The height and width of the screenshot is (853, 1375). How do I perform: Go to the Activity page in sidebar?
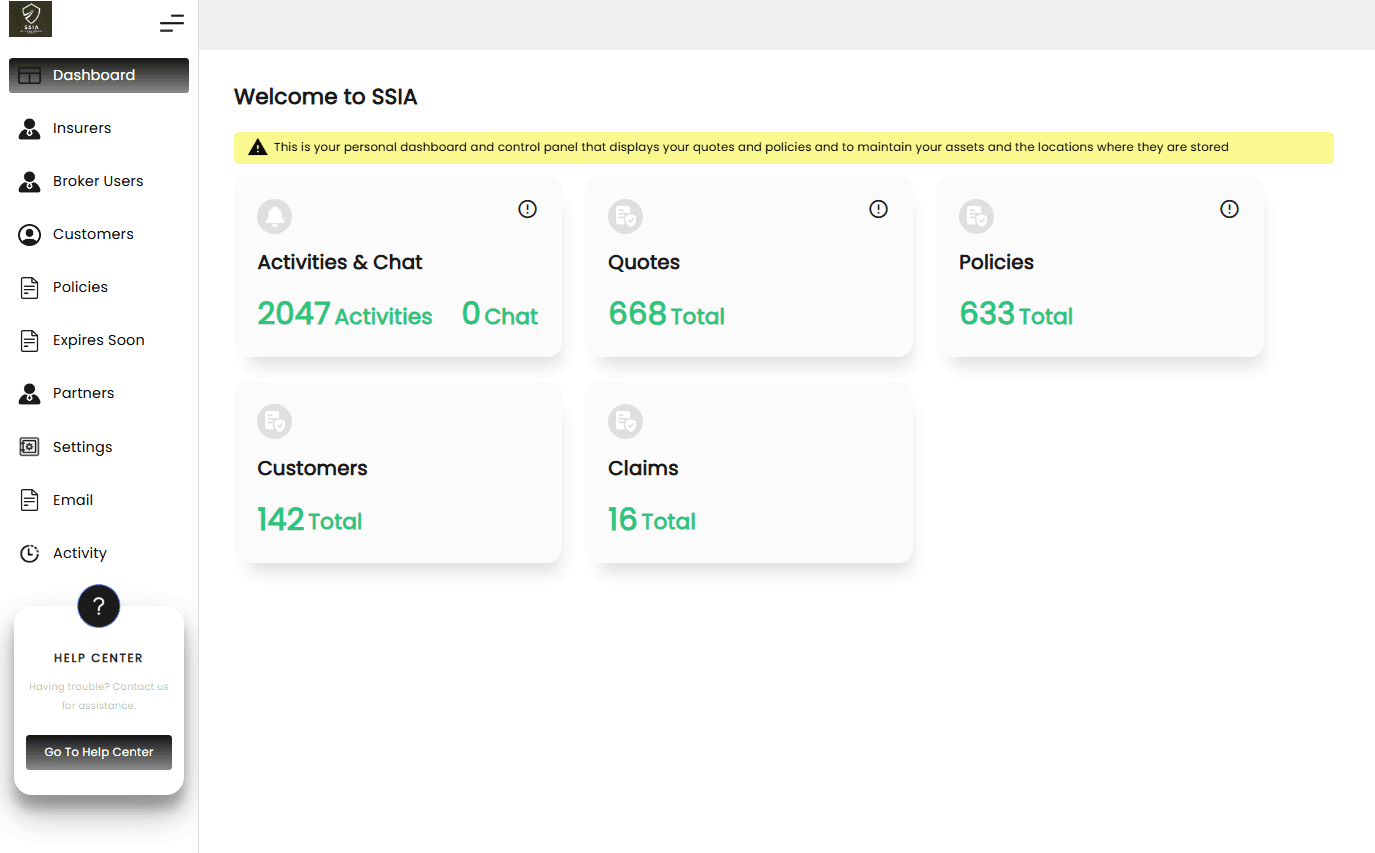click(79, 553)
